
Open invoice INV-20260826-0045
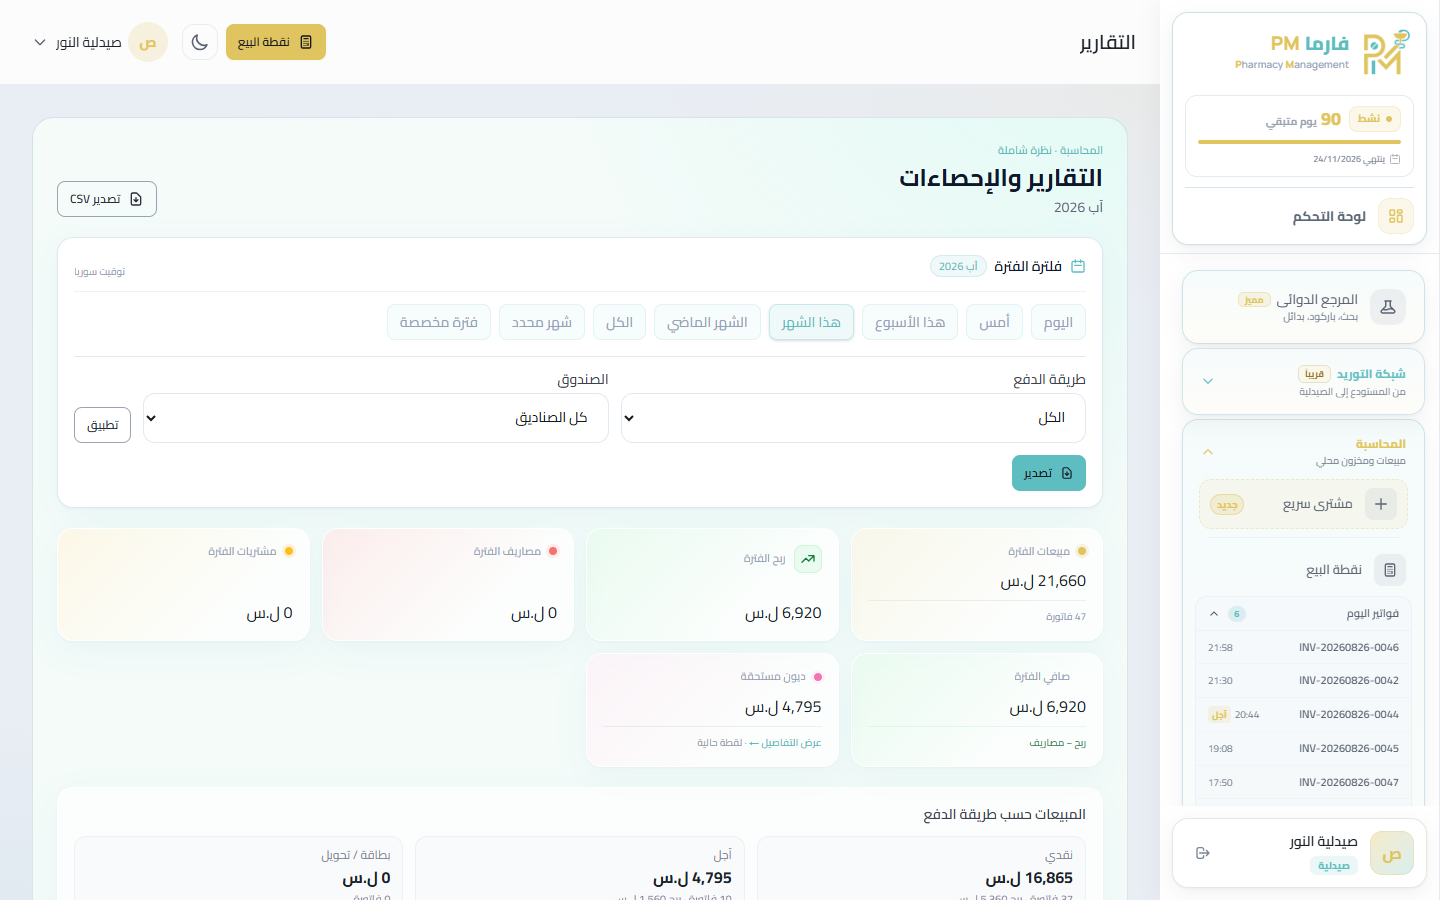click(1303, 749)
